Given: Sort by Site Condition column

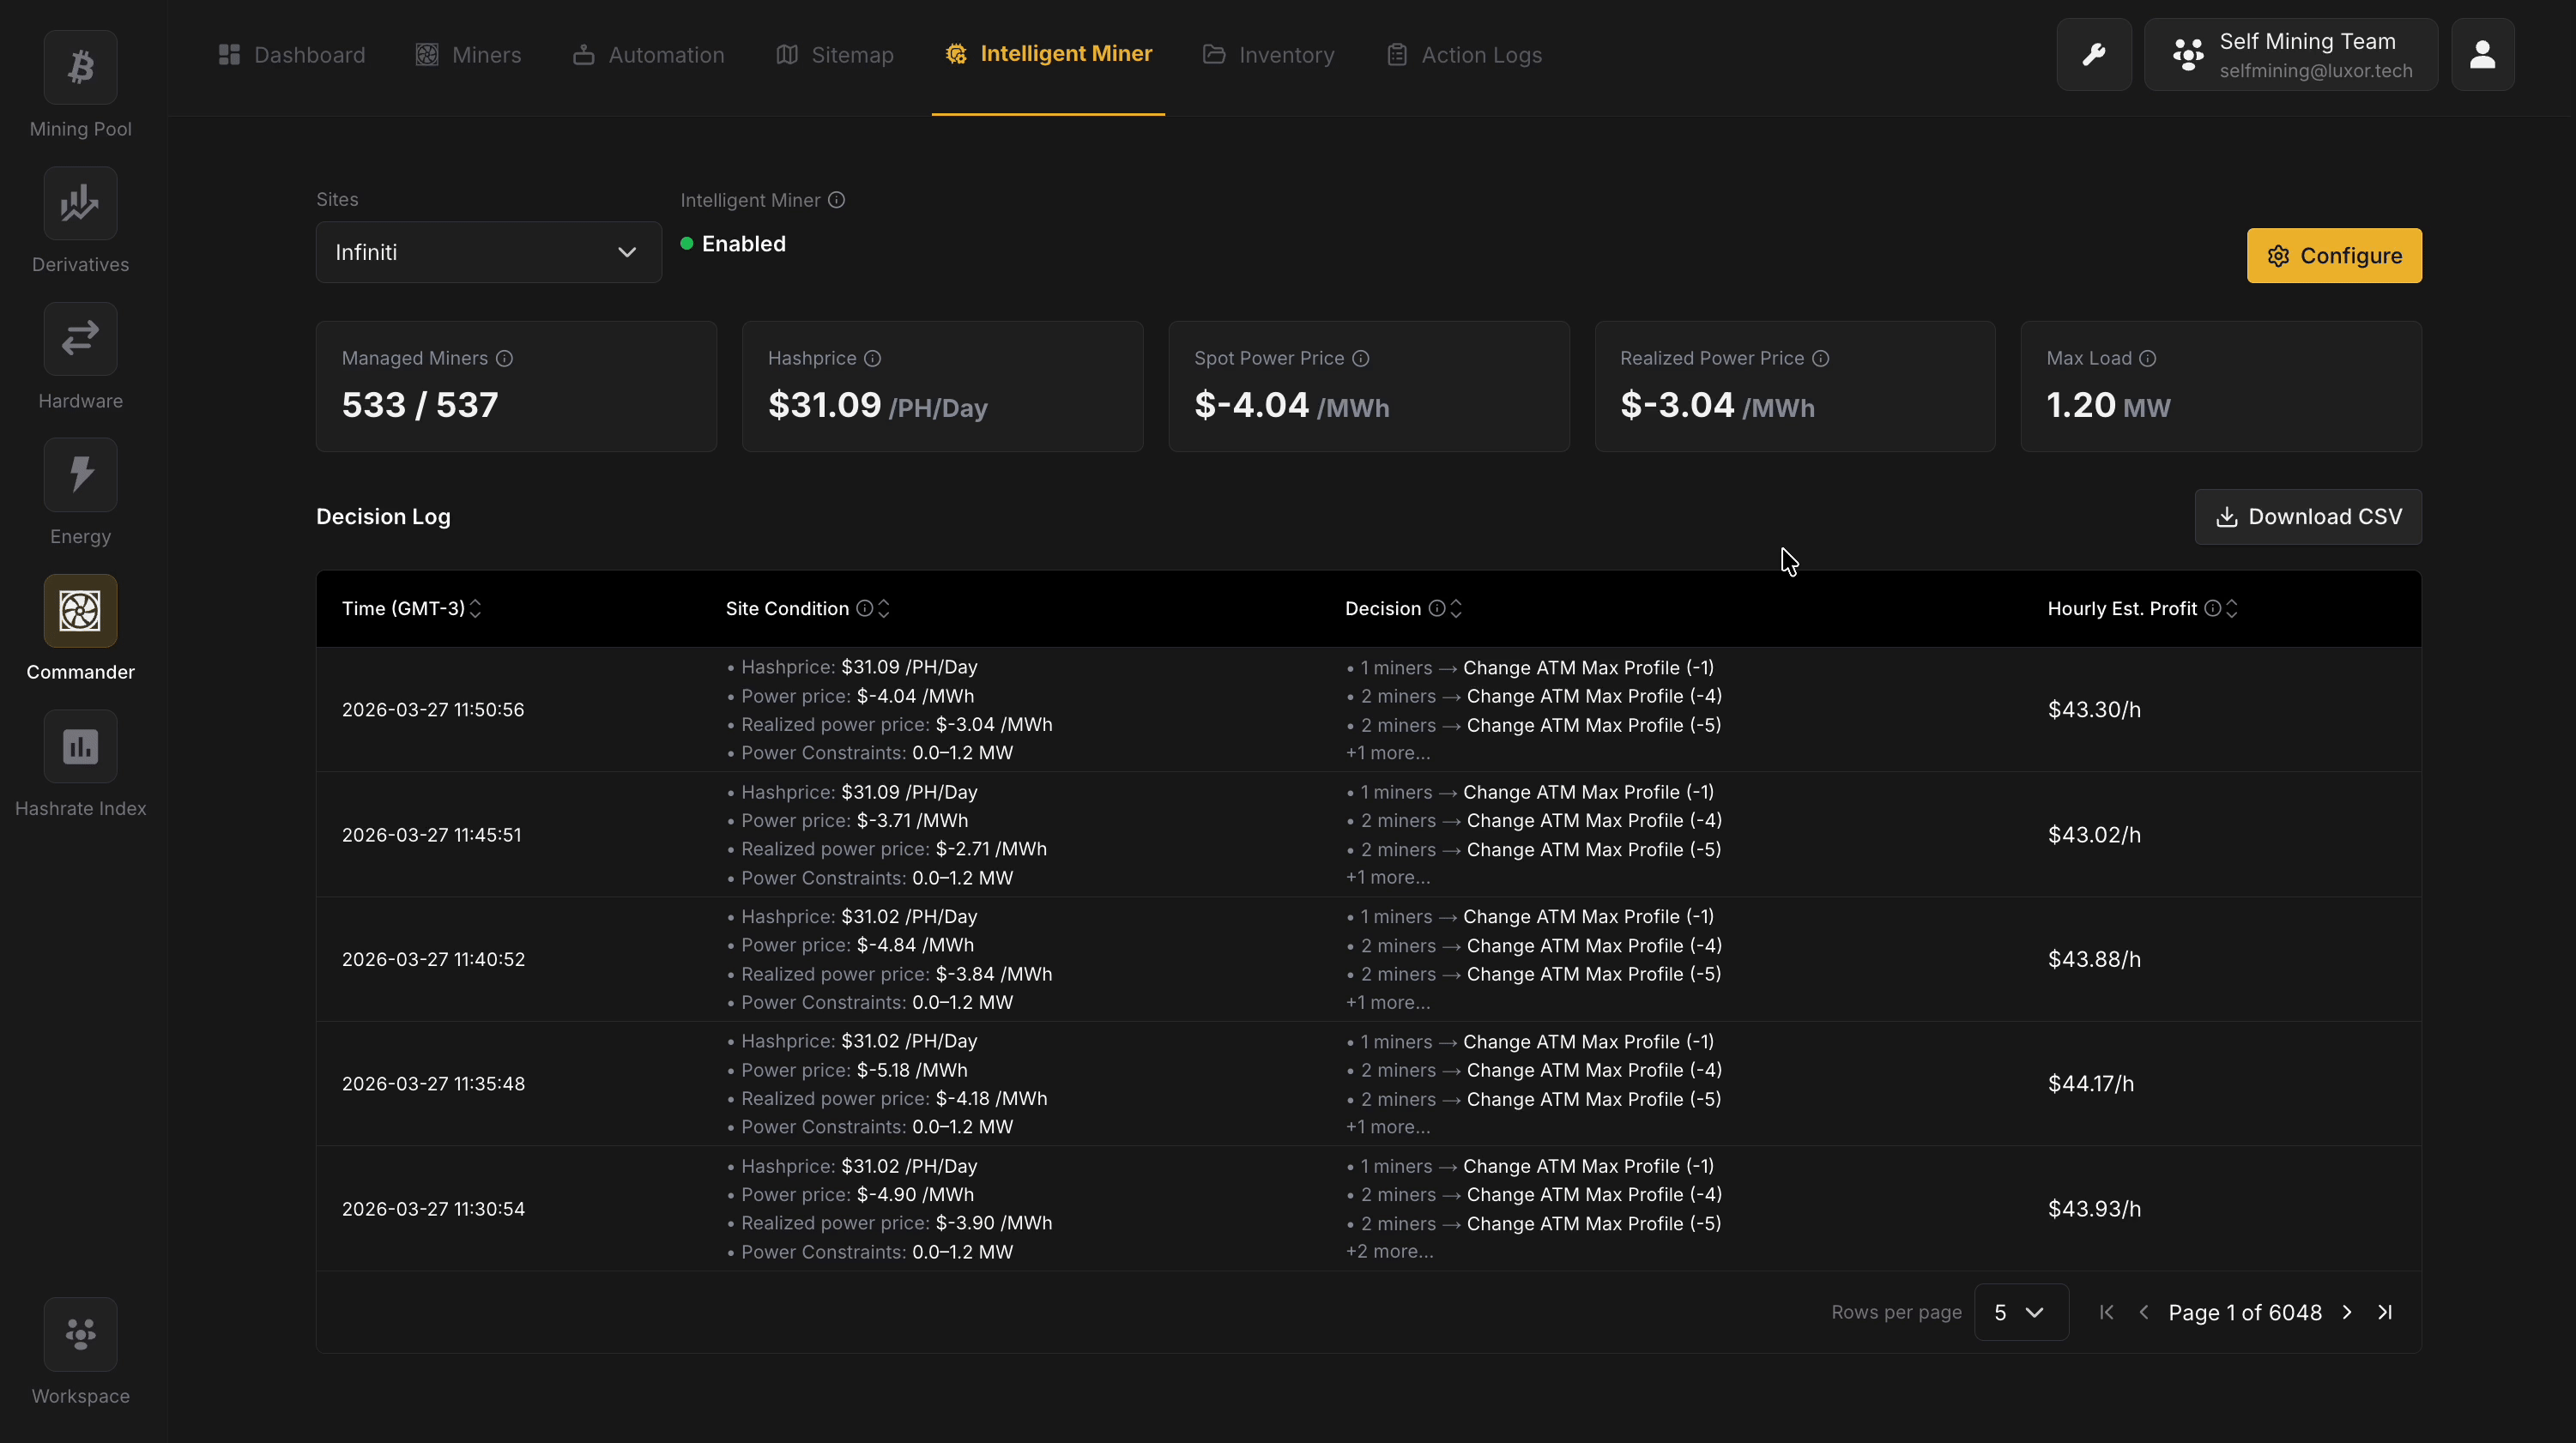Looking at the screenshot, I should [x=884, y=609].
